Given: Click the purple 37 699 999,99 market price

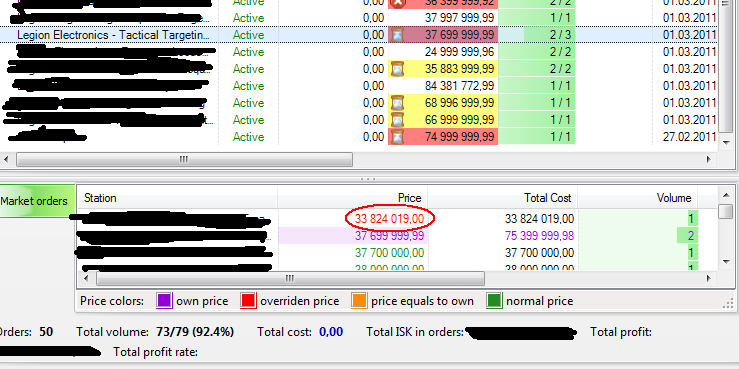Looking at the screenshot, I should coord(389,236).
